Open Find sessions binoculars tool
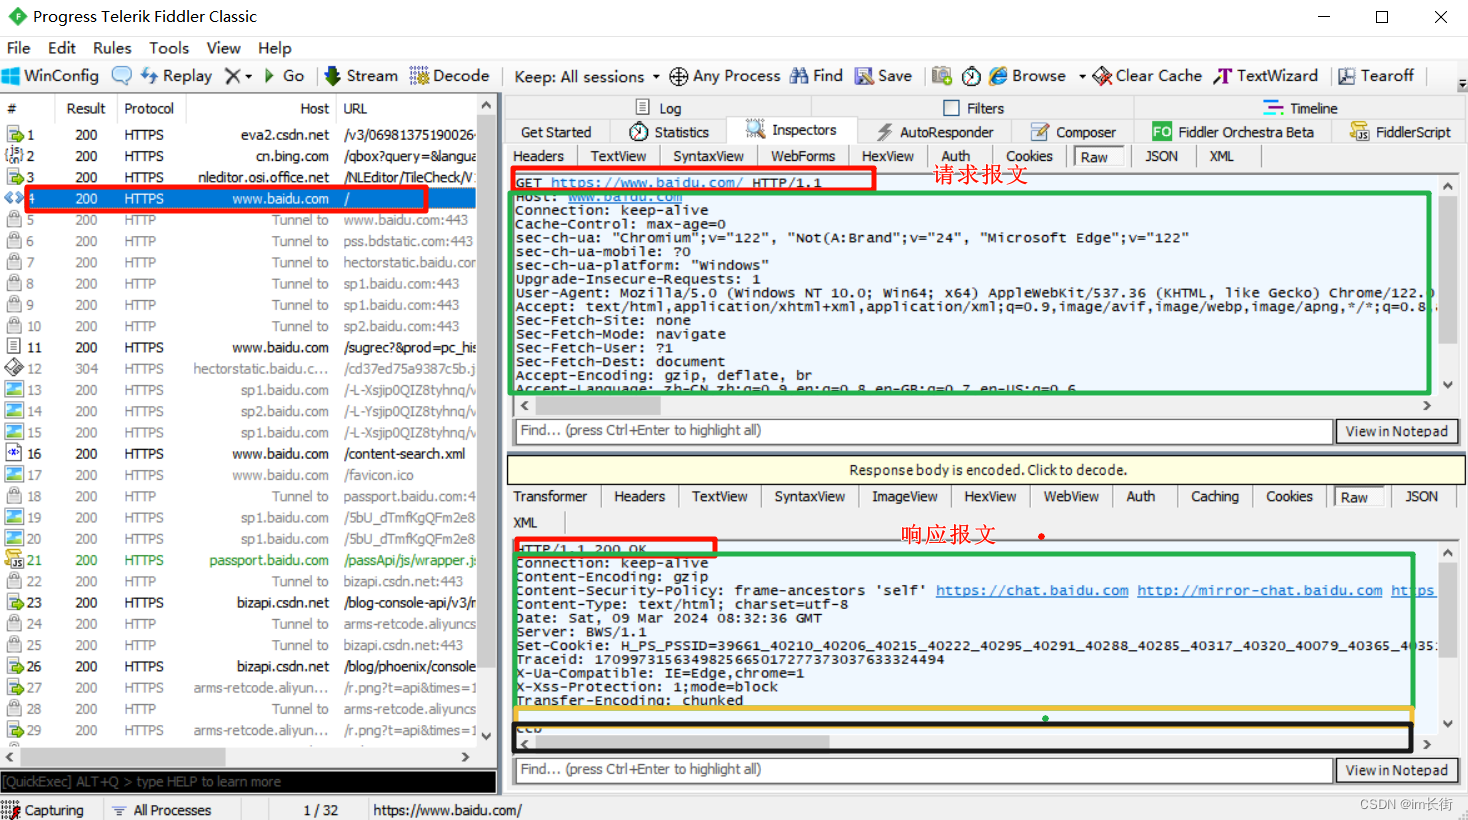1468x820 pixels. pyautogui.click(x=816, y=76)
